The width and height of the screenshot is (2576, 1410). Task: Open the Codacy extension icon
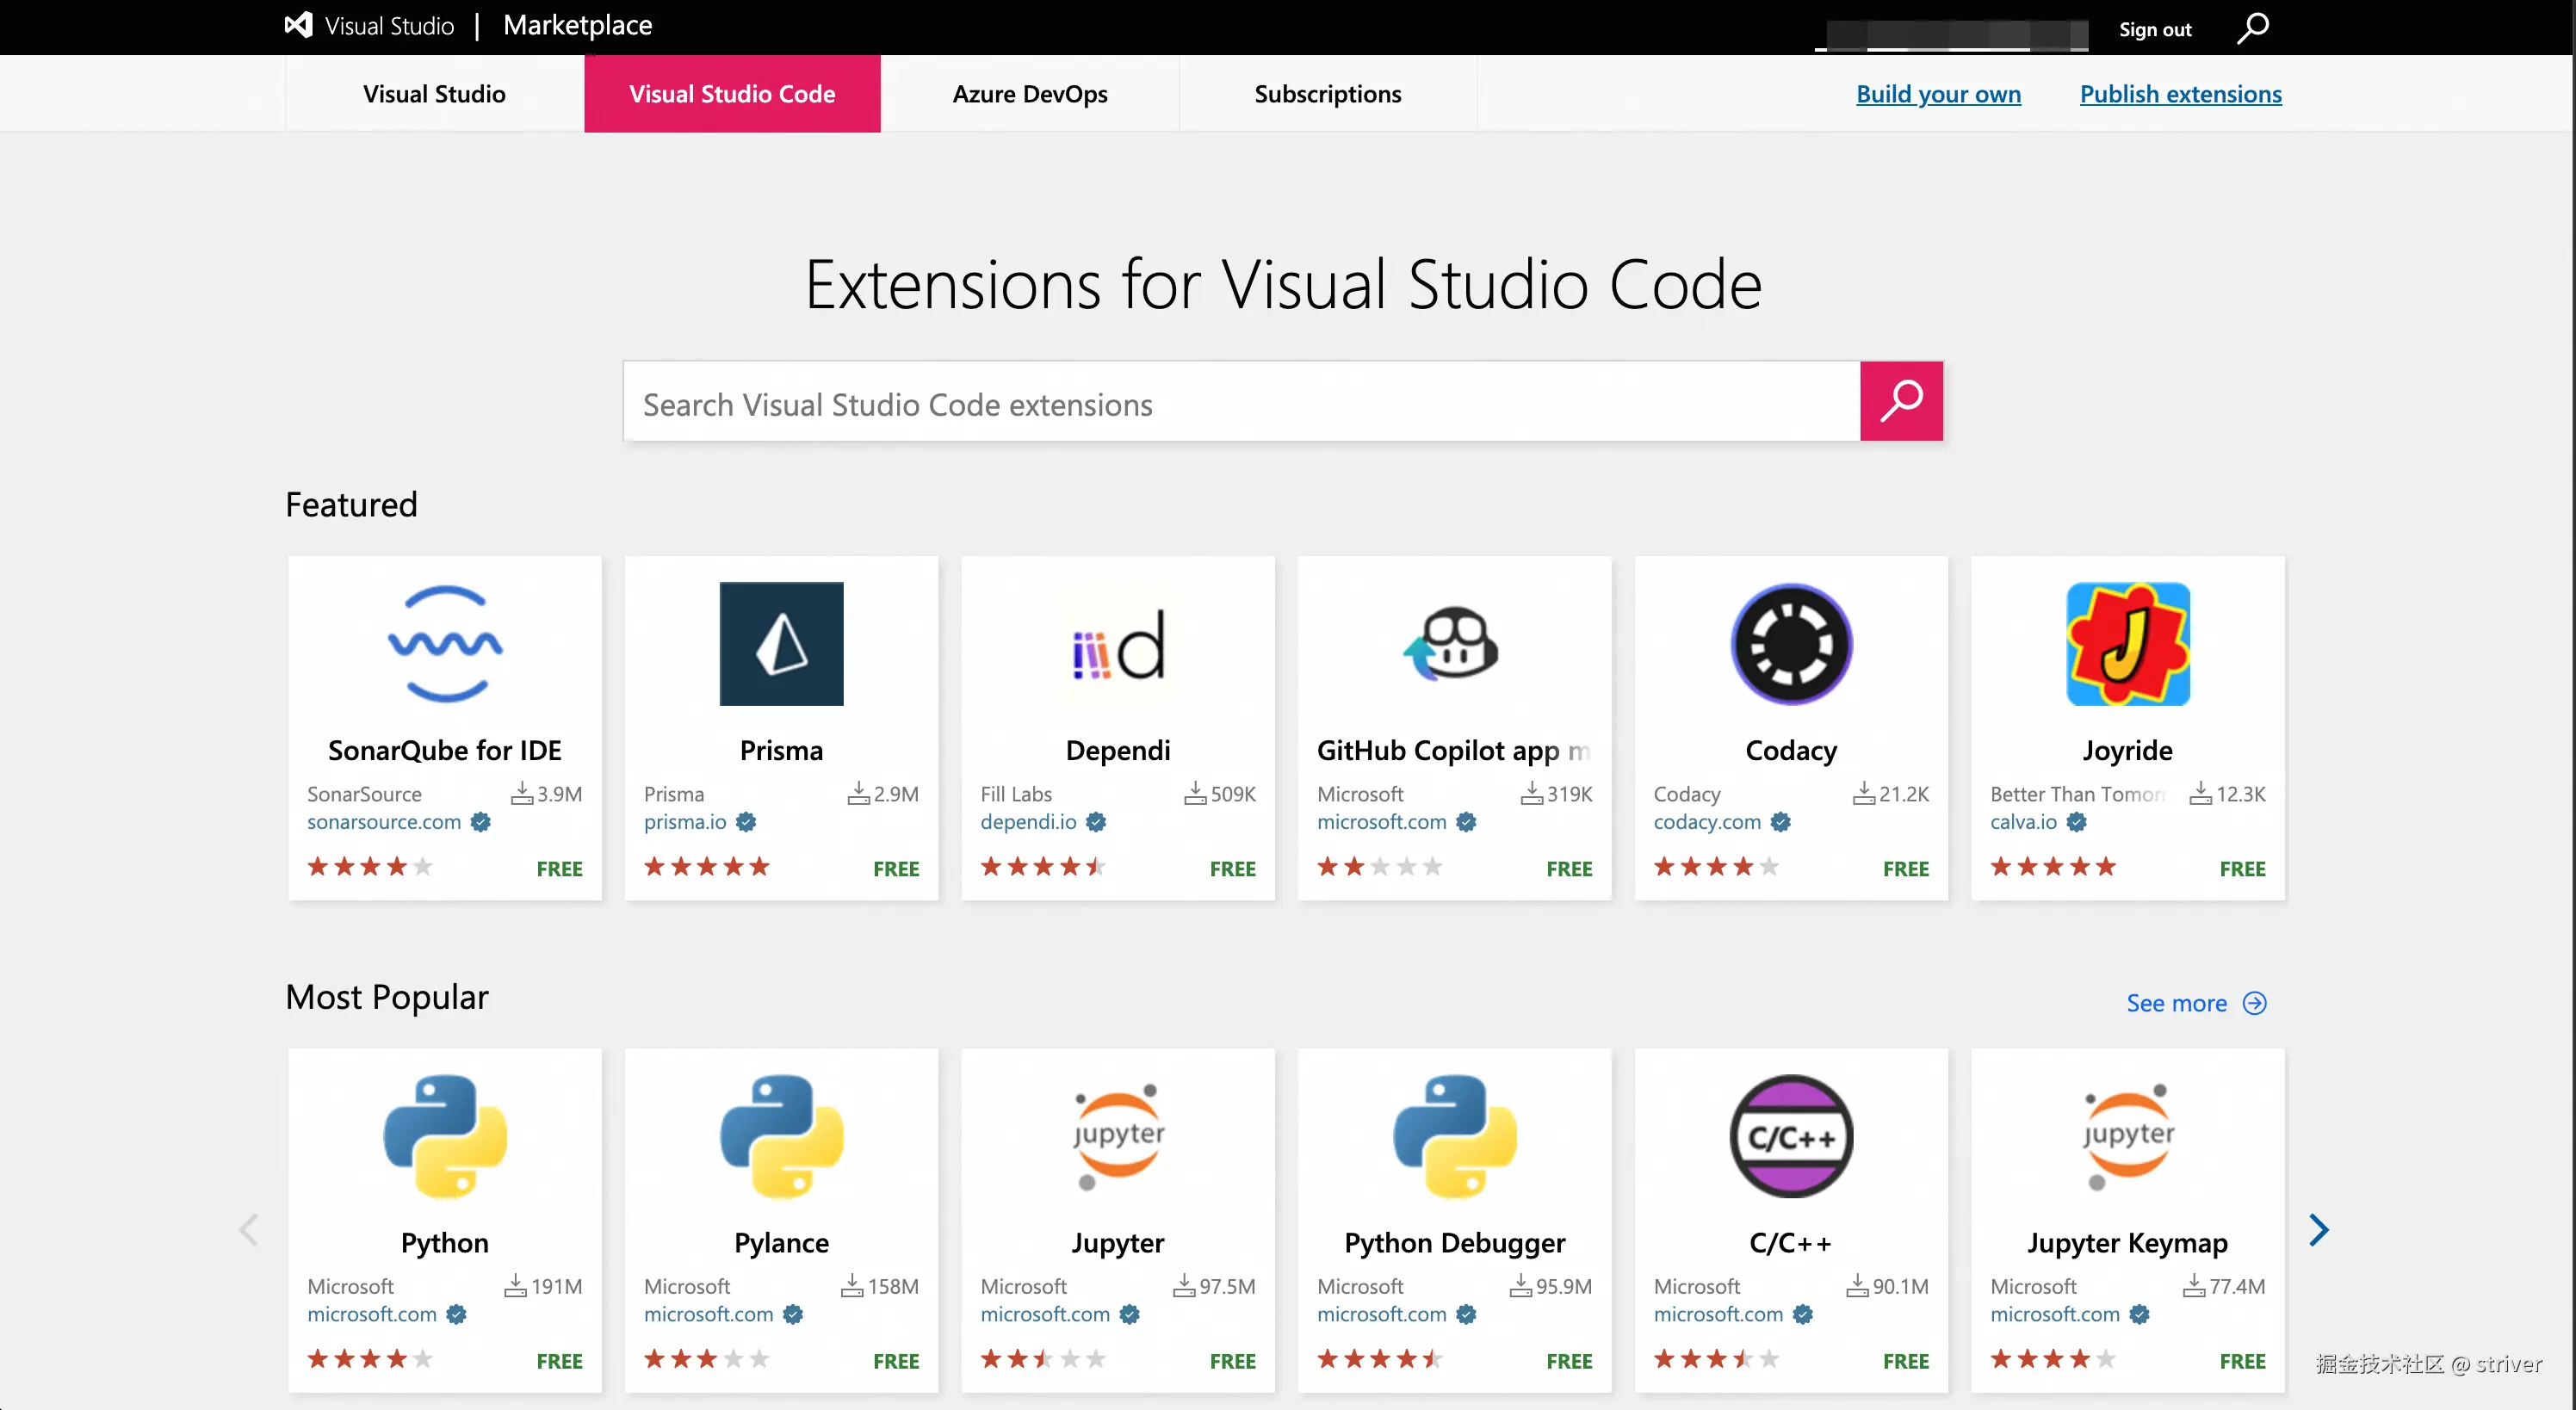(1791, 644)
